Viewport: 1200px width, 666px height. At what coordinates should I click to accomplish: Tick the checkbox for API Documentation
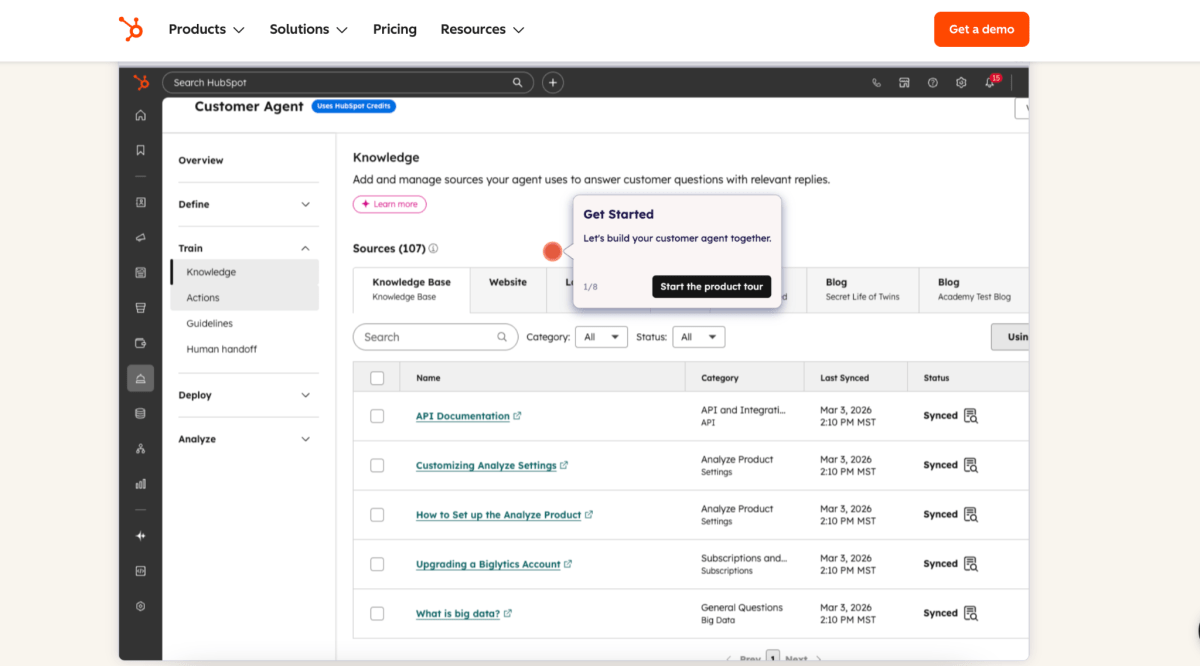(x=377, y=416)
